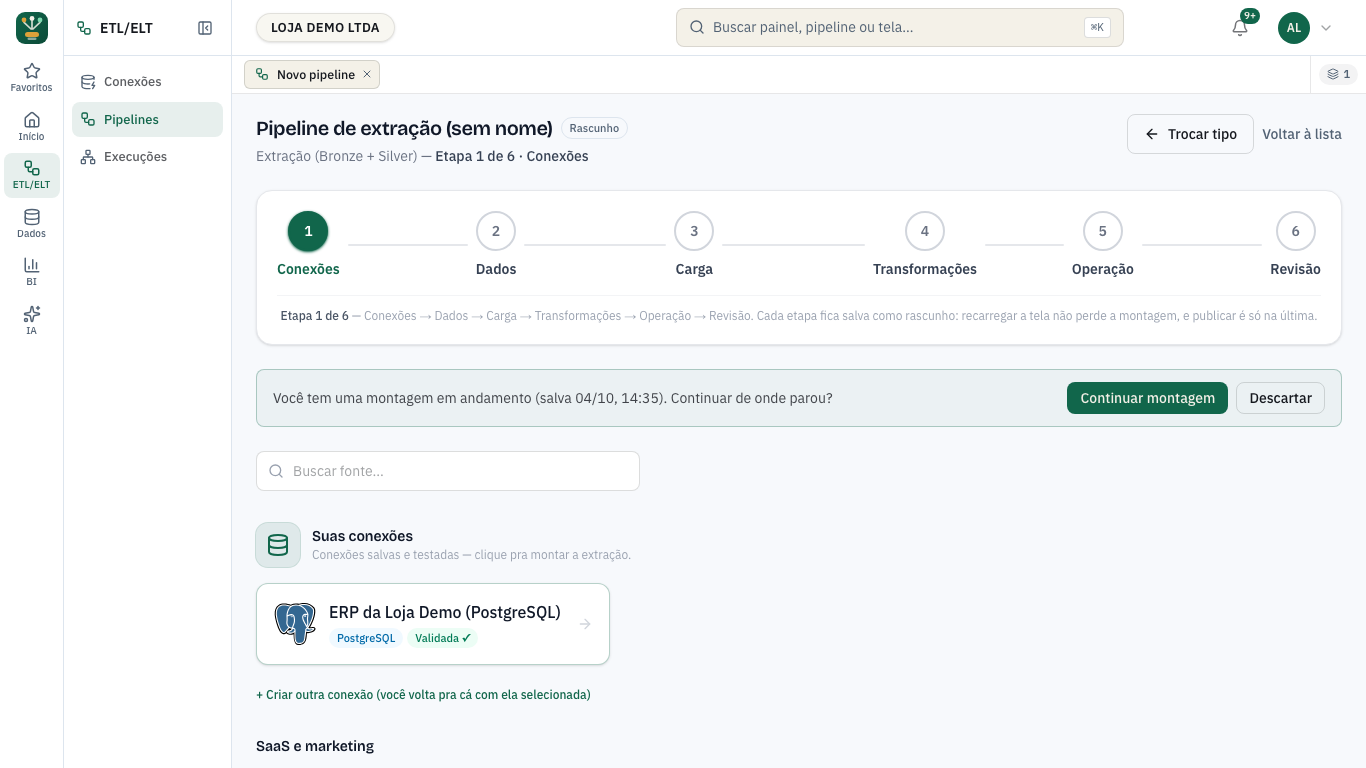1366x768 pixels.
Task: Open notifications bell
Action: tap(1240, 28)
